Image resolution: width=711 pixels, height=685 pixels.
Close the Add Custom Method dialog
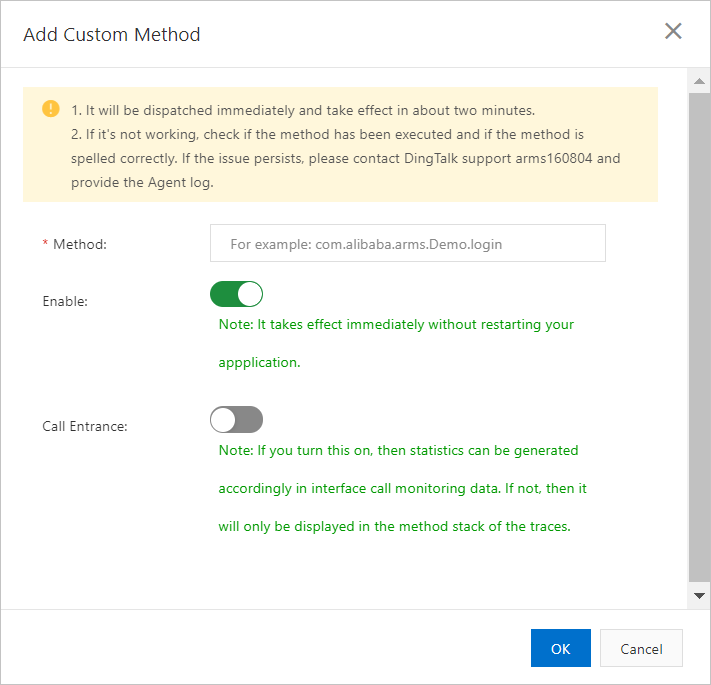(673, 31)
